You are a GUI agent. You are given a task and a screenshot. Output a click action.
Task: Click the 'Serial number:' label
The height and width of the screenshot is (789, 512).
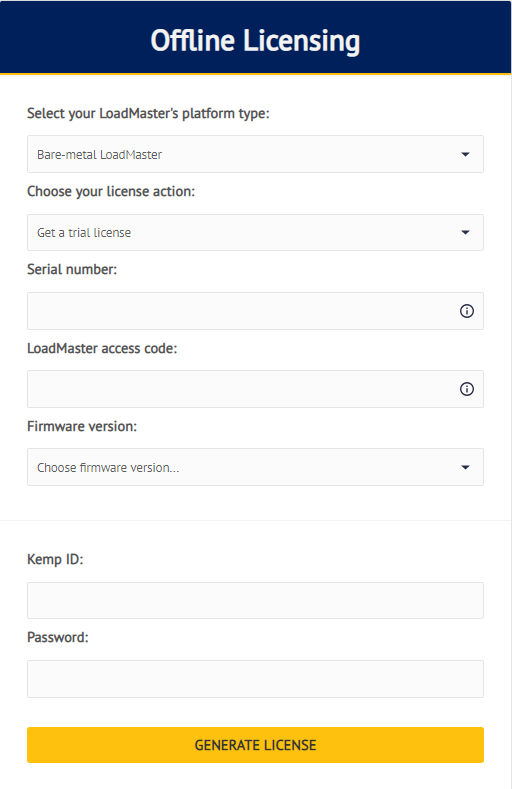(72, 270)
